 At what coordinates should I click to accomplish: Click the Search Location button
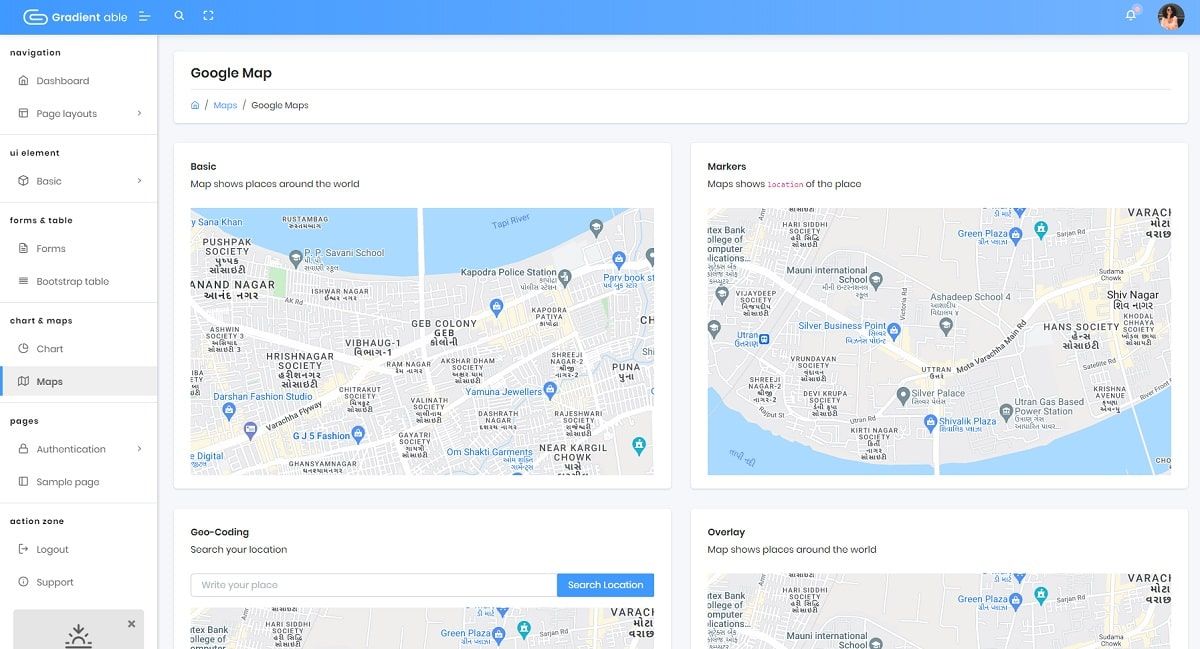coord(605,585)
